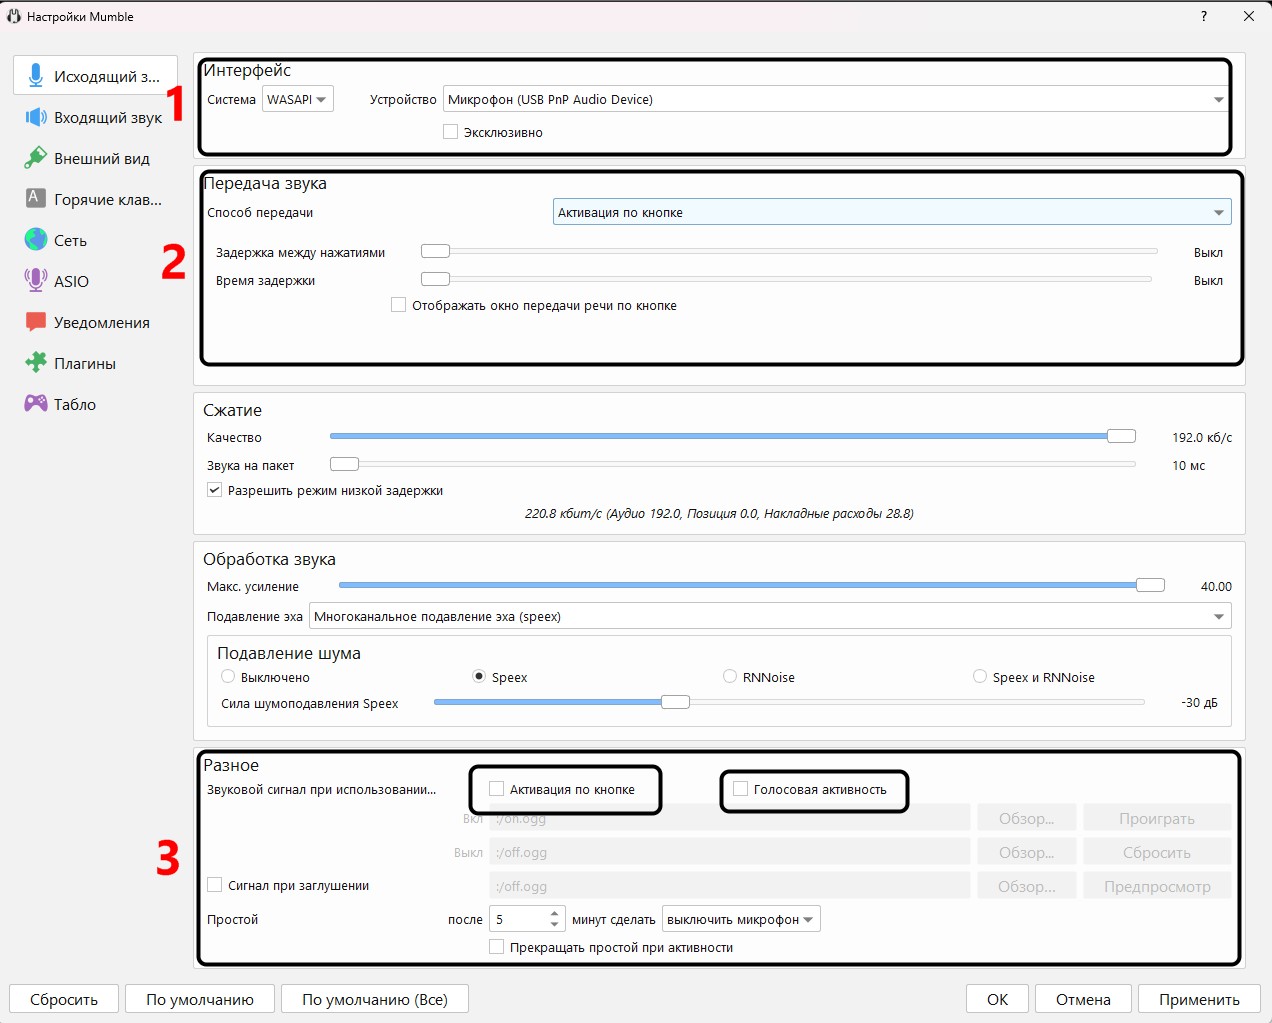
Task: Decrease the idle minutes spinner value
Action: pos(555,925)
